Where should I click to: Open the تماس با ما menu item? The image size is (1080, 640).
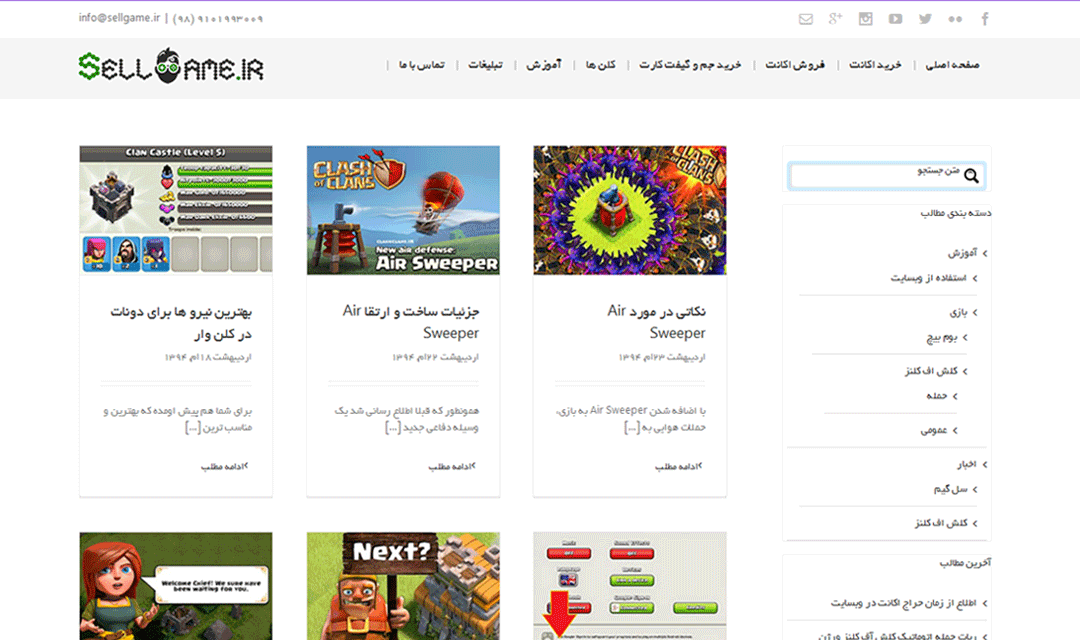[x=422, y=65]
